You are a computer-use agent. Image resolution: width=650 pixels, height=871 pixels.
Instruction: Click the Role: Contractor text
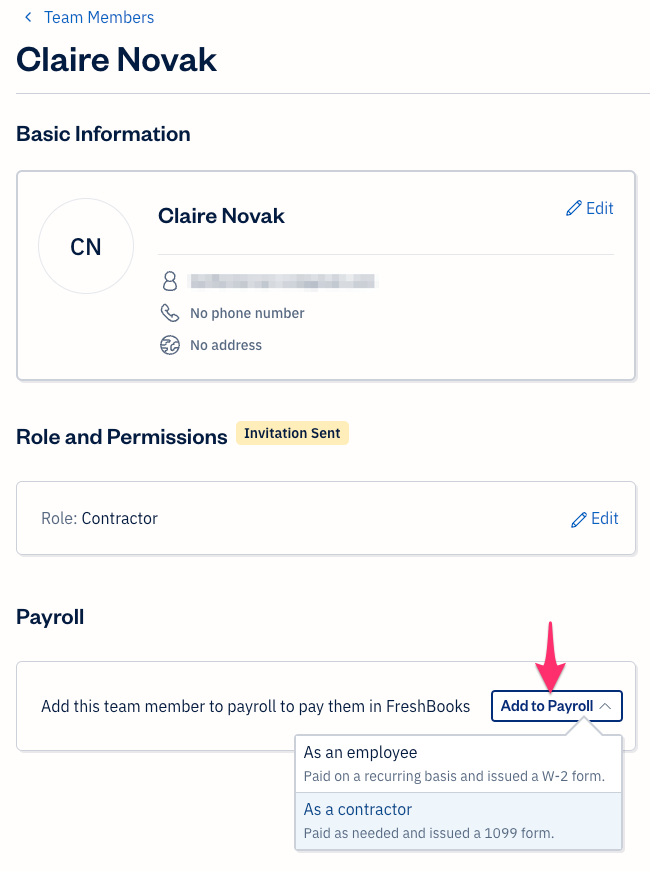coord(99,518)
